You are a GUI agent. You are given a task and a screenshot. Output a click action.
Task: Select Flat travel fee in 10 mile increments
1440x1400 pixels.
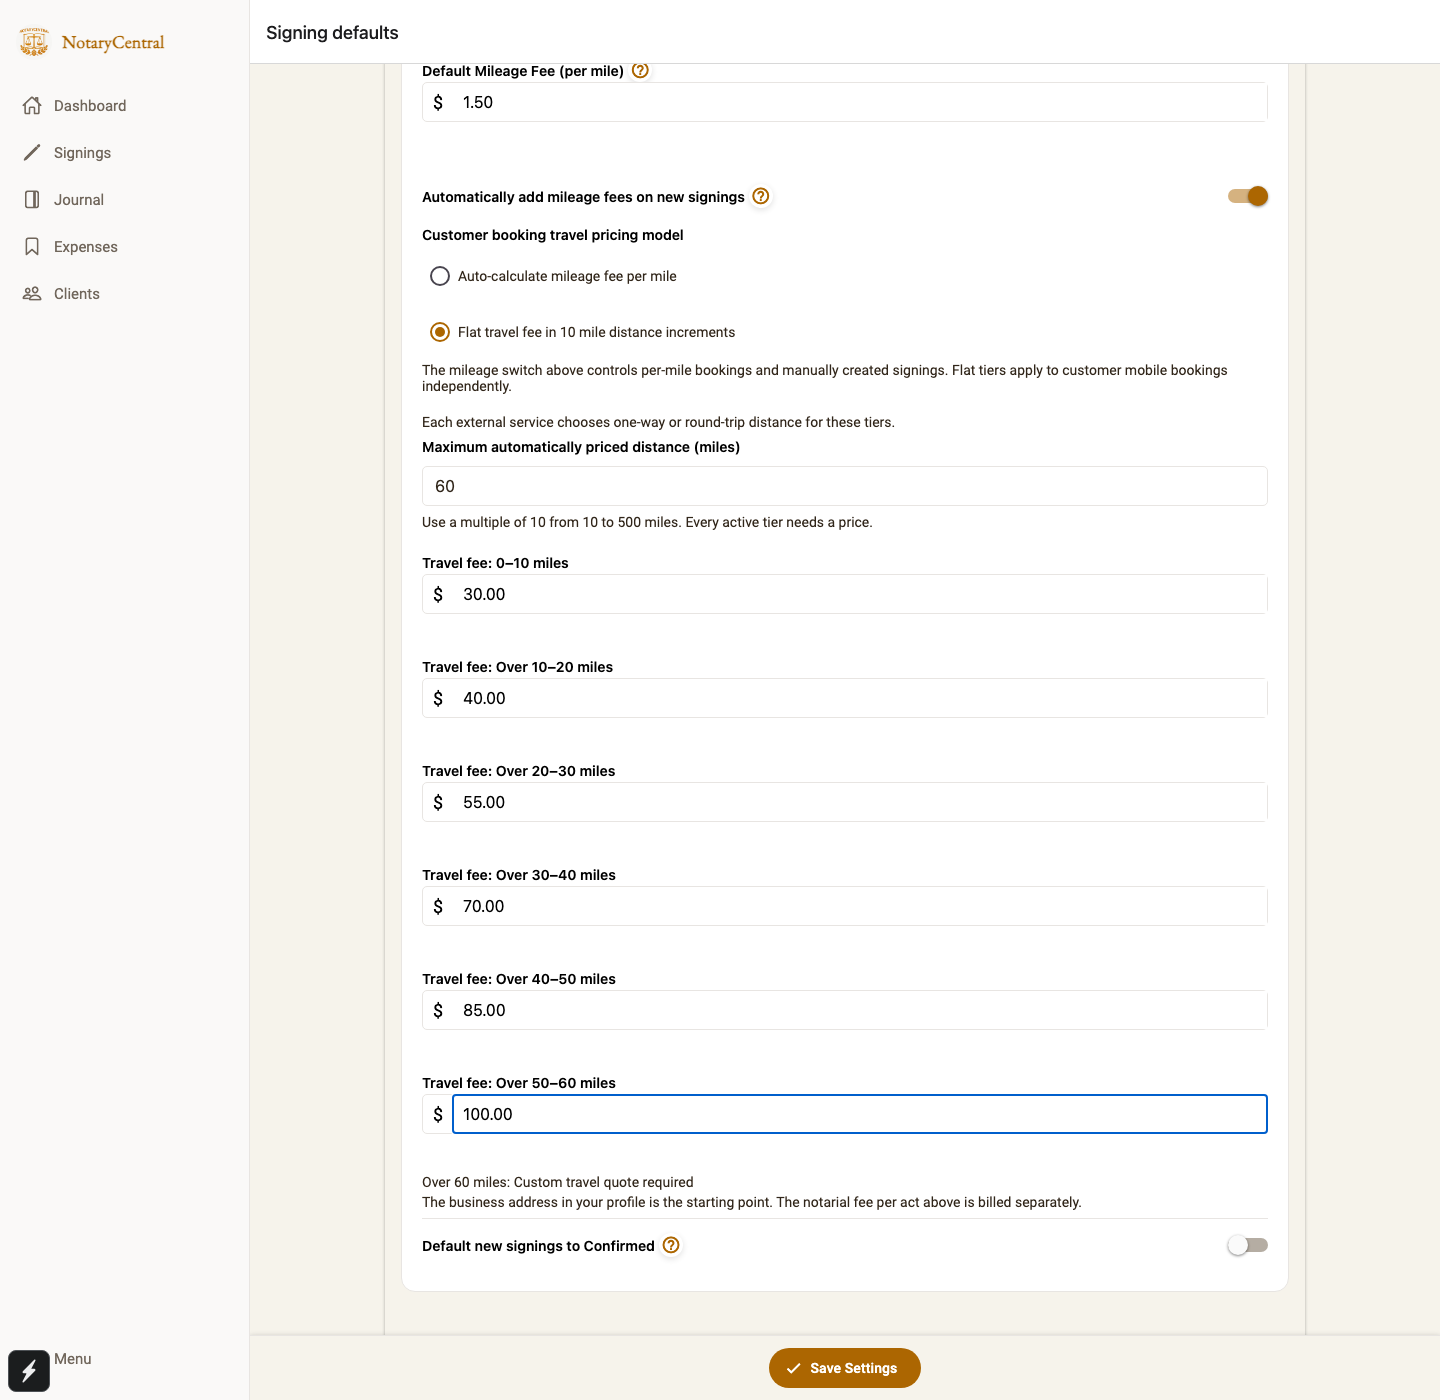tap(440, 332)
